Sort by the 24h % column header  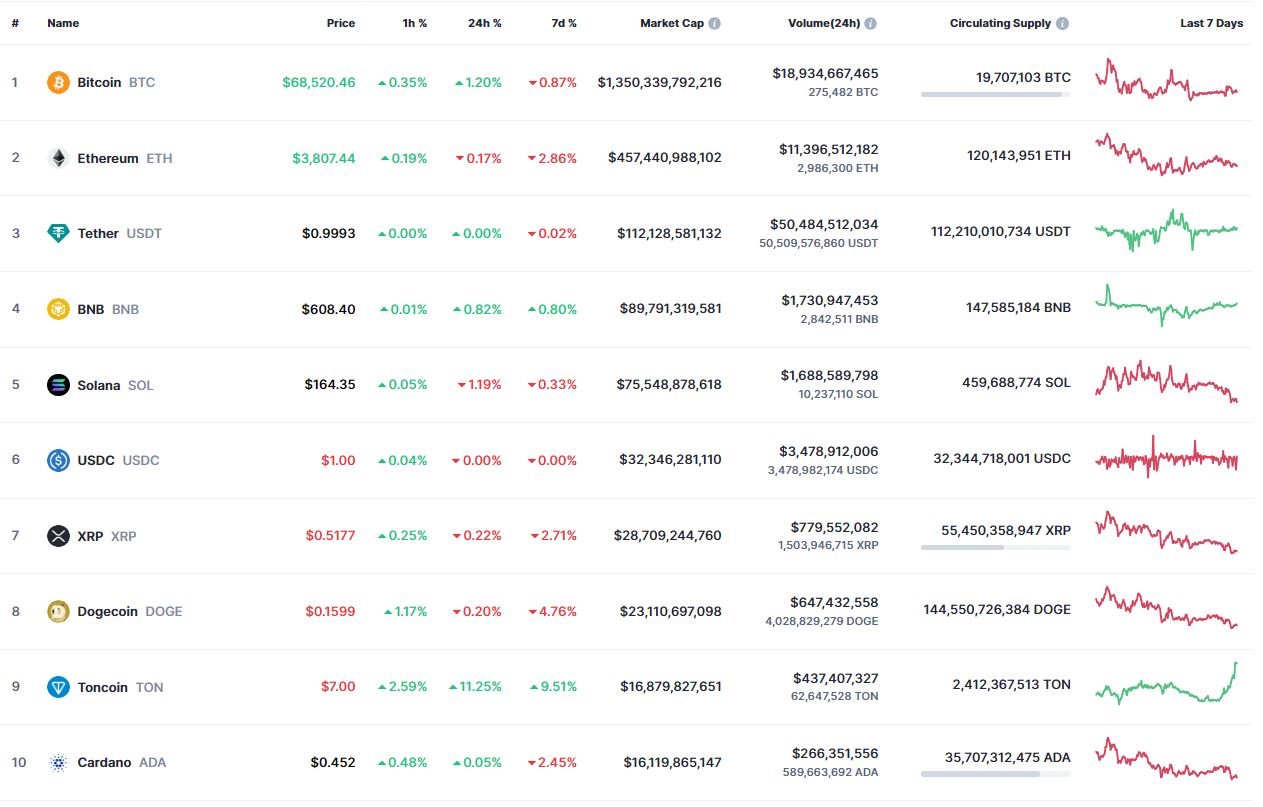click(x=484, y=23)
